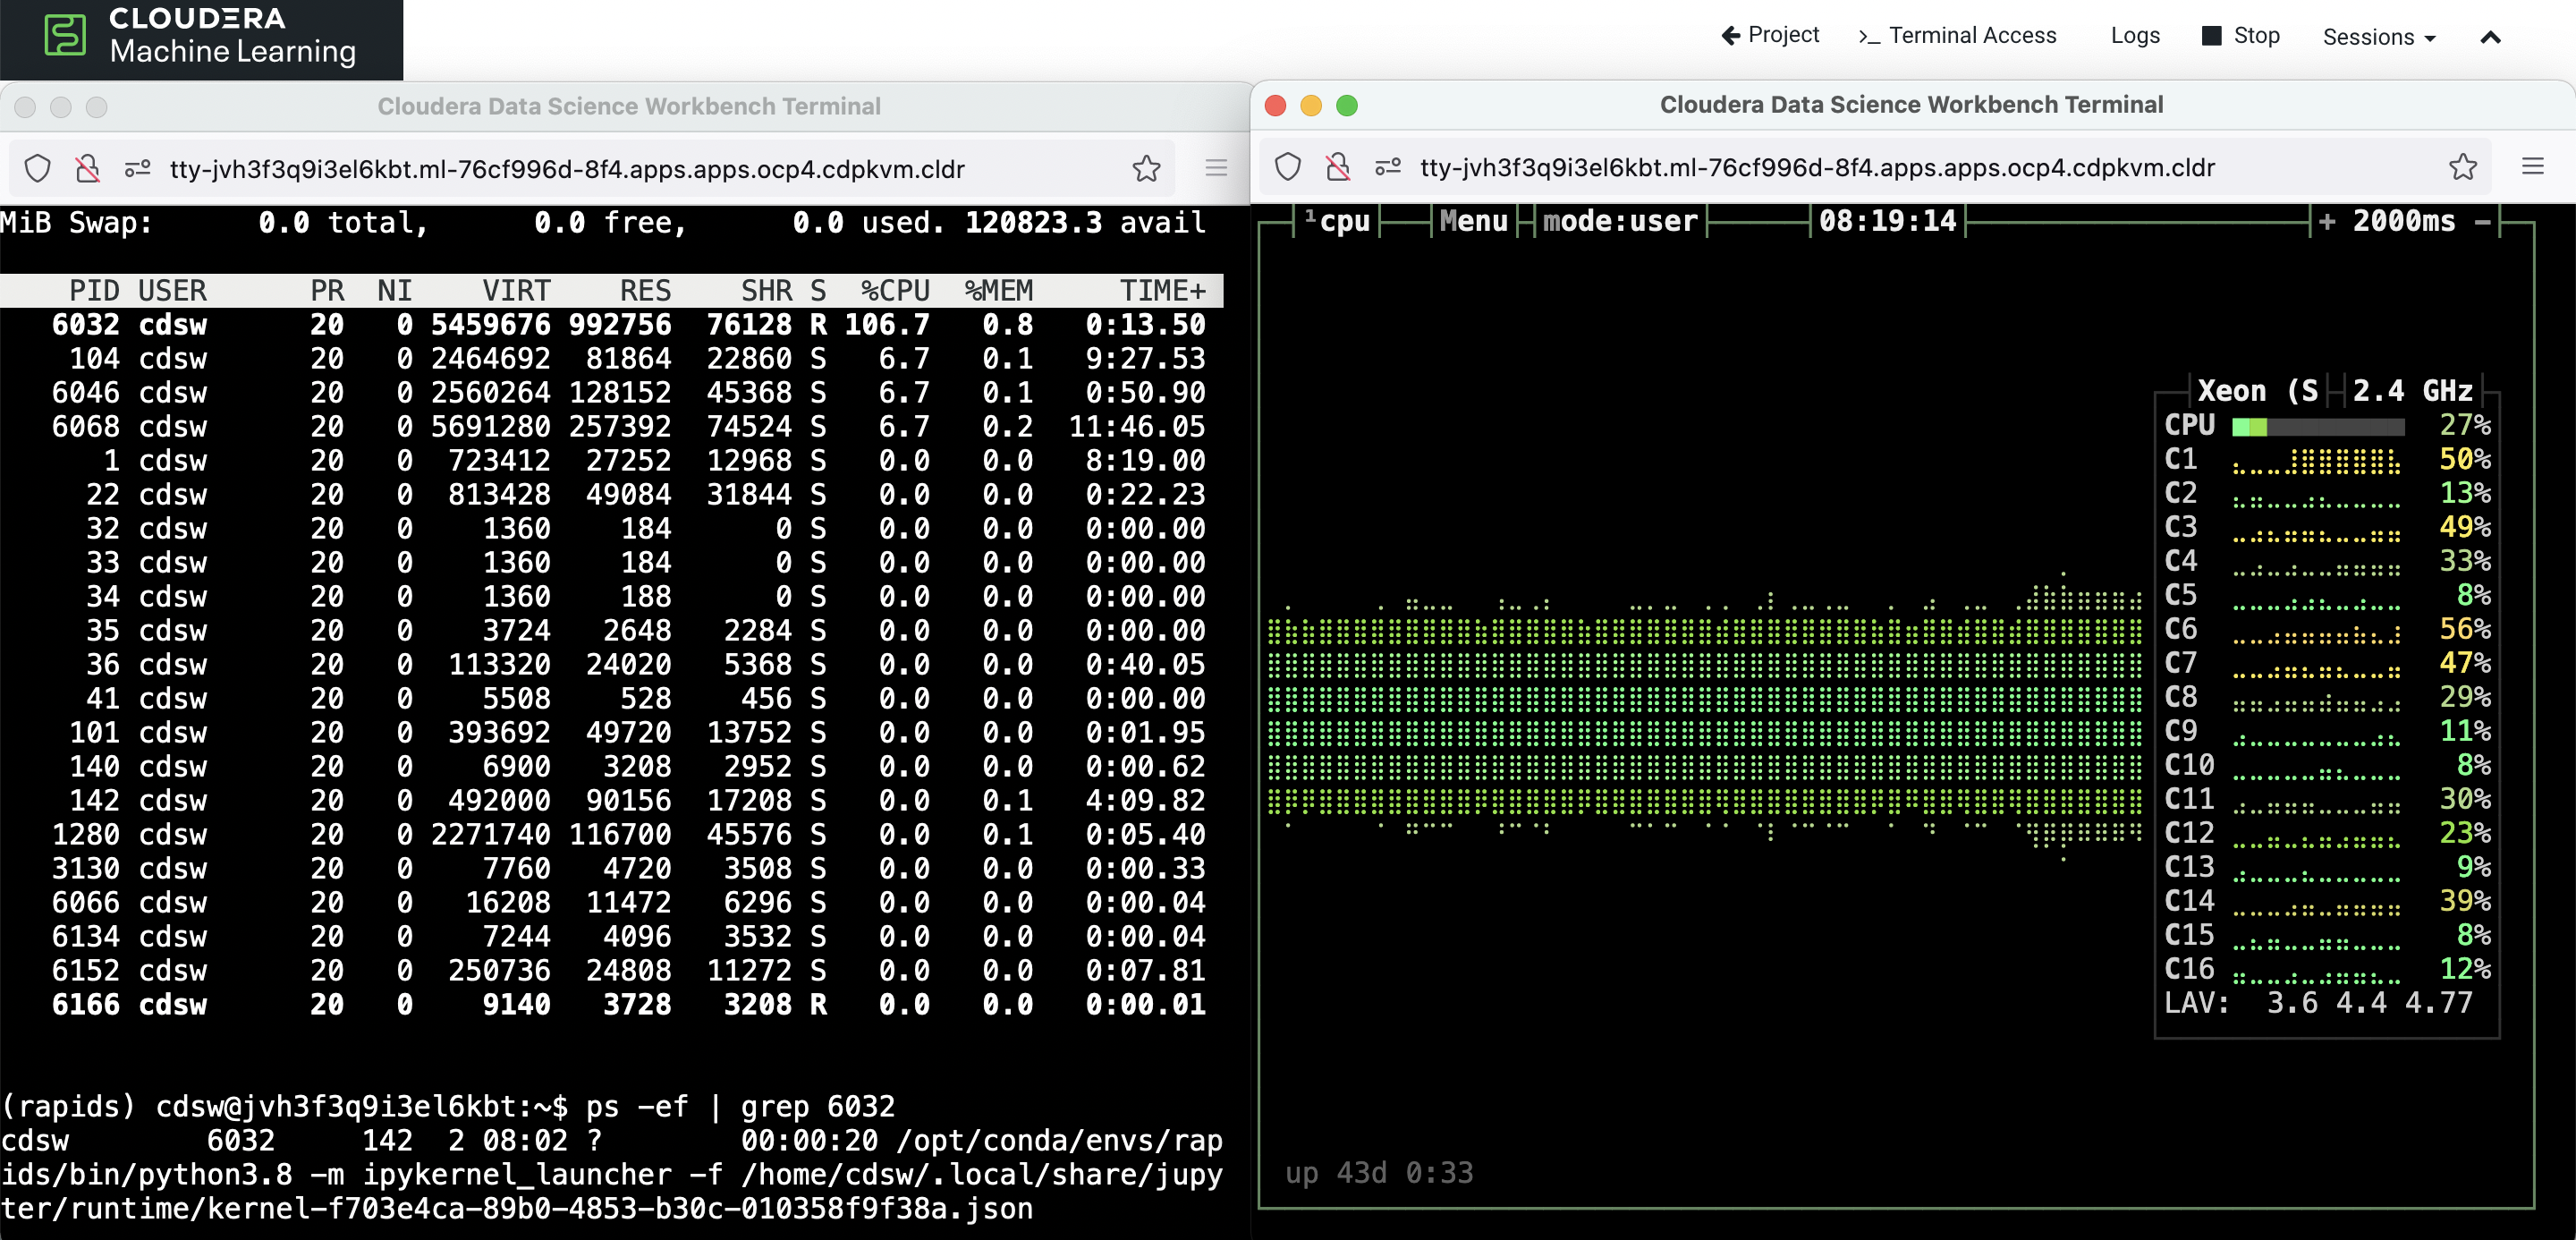Image resolution: width=2576 pixels, height=1240 pixels.
Task: Collapse top bar with up chevron
Action: (x=2490, y=37)
